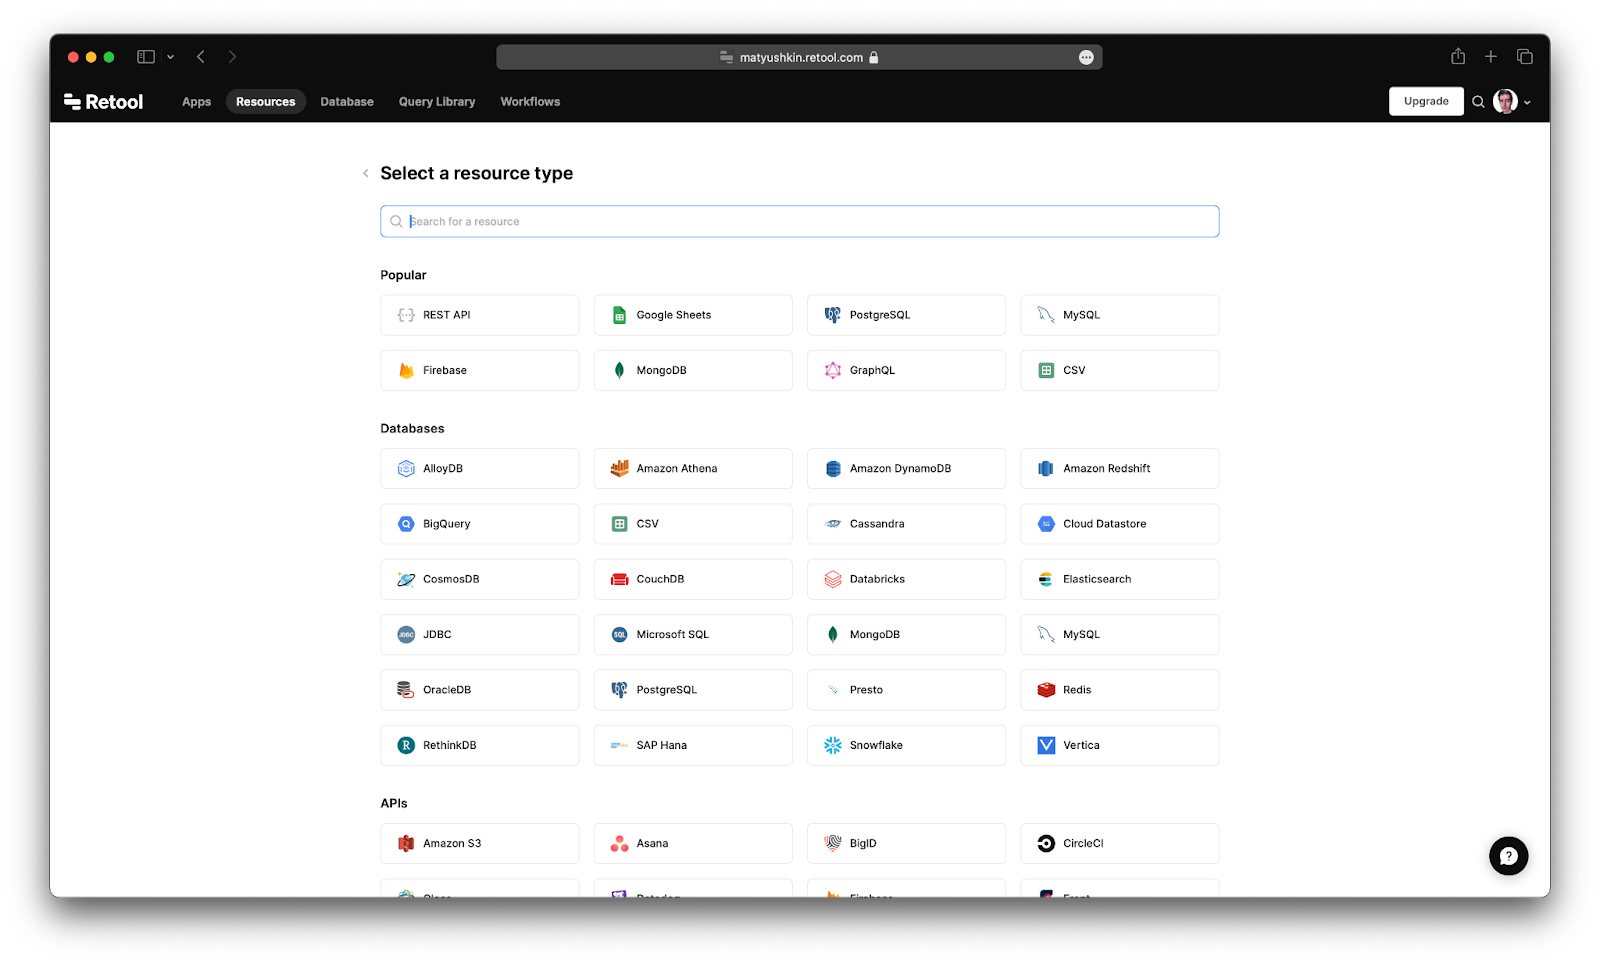This screenshot has width=1600, height=963.
Task: Pick the JDBC resource
Action: coord(480,634)
